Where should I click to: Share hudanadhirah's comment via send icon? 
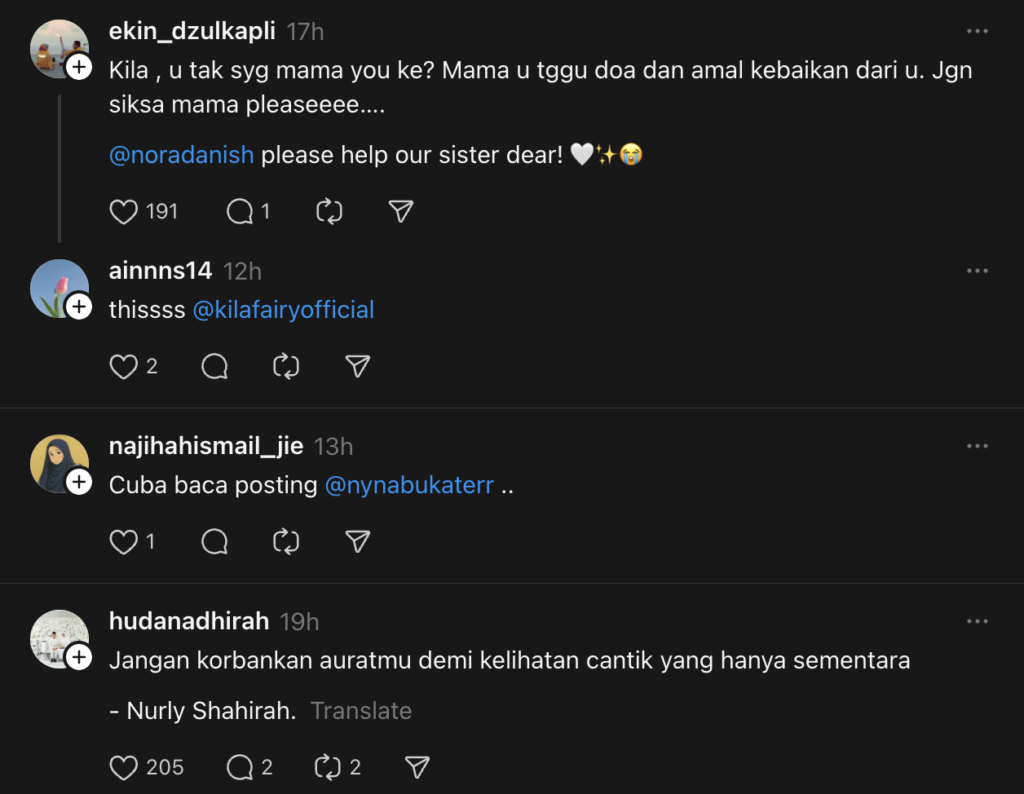tap(417, 767)
